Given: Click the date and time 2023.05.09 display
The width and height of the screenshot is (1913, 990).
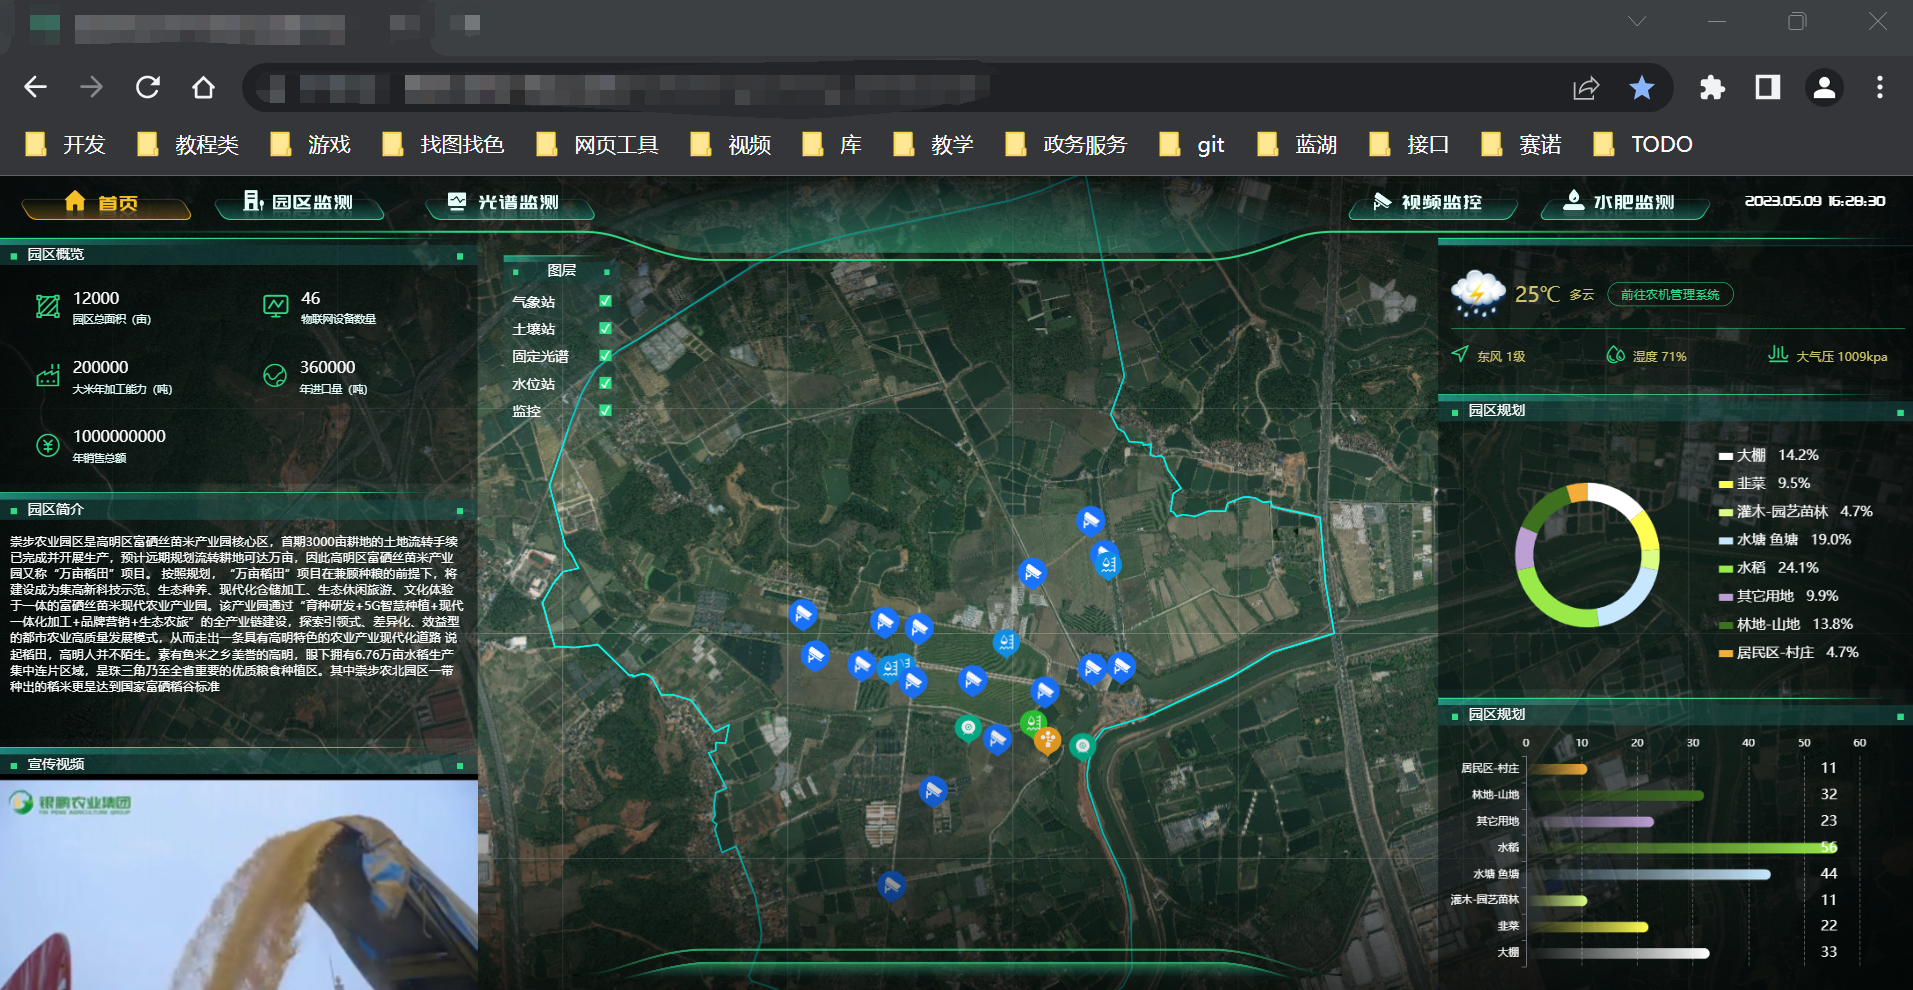Looking at the screenshot, I should pyautogui.click(x=1815, y=201).
